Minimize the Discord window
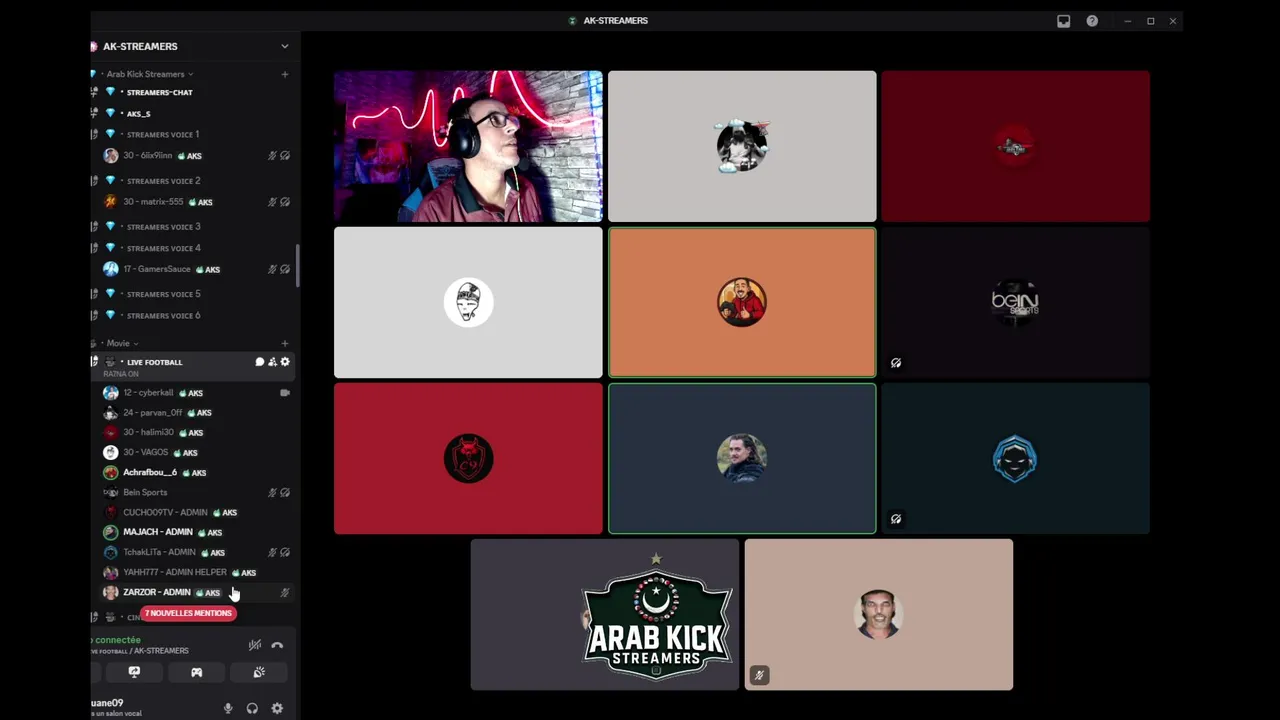 pos(1127,21)
